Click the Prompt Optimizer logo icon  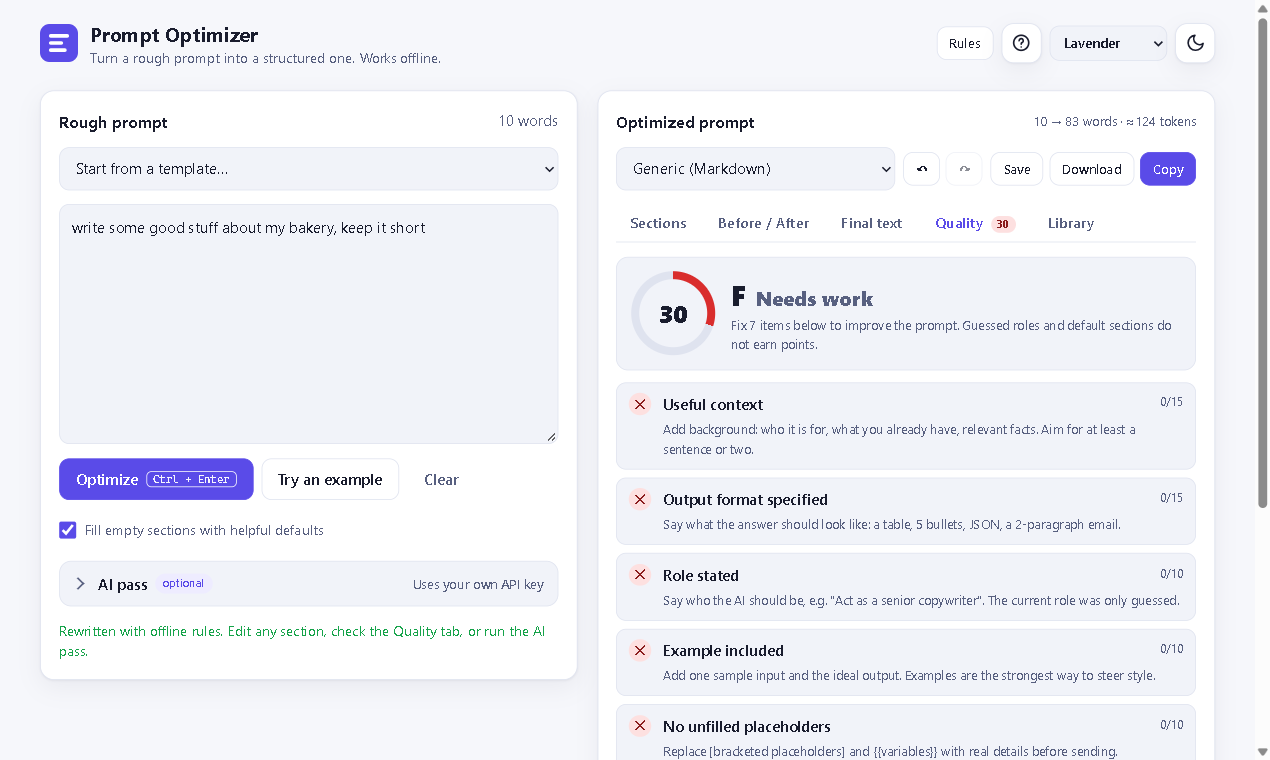(x=59, y=43)
